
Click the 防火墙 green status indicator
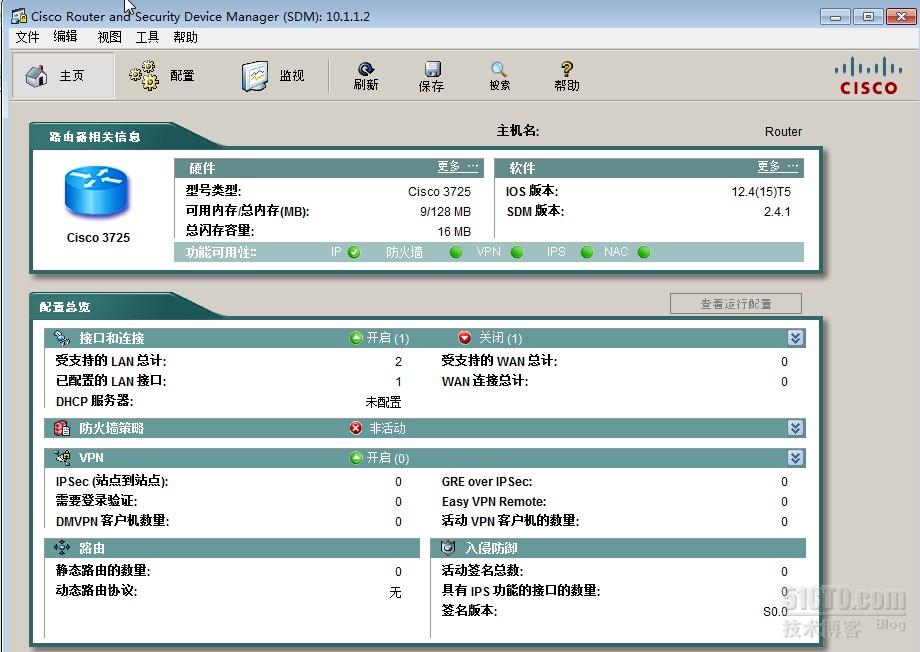click(x=456, y=252)
